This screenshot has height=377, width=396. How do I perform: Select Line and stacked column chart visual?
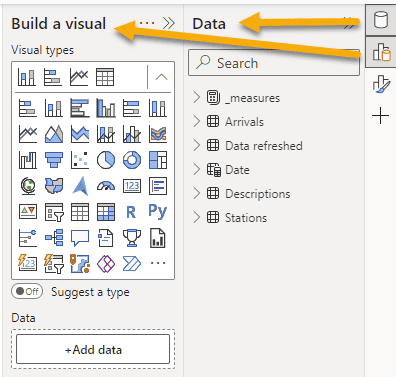click(106, 134)
